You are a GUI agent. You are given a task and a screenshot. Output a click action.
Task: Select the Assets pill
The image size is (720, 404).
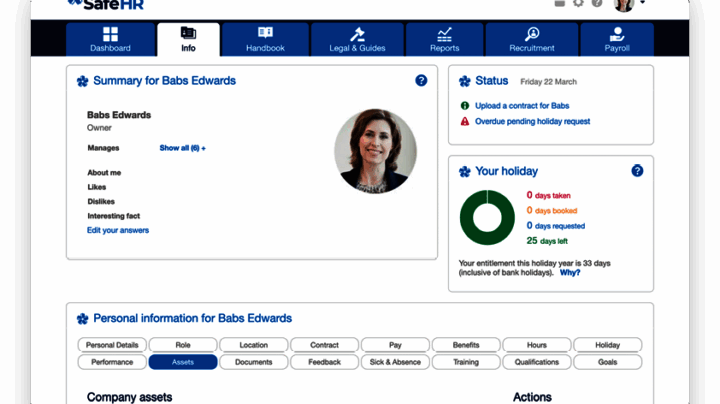pyautogui.click(x=183, y=362)
